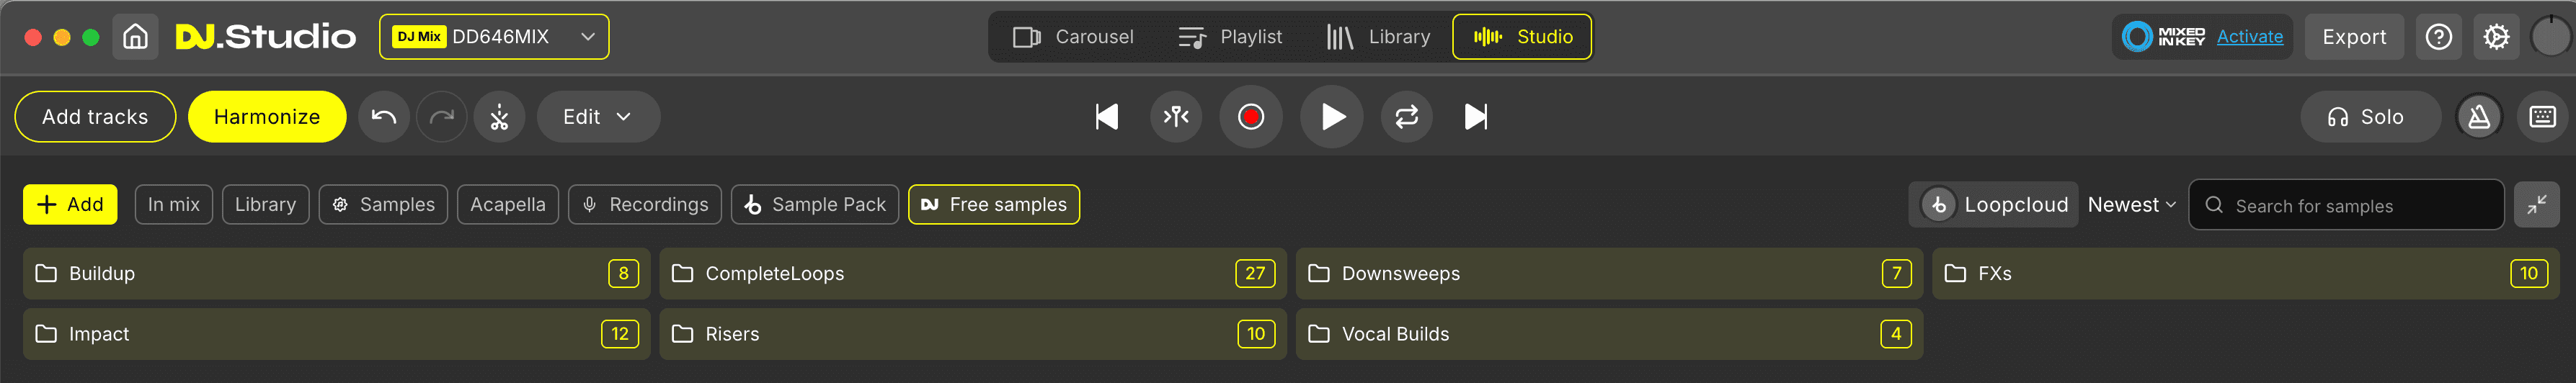Click the Activate Mixed In Key link
Image resolution: width=2576 pixels, height=383 pixels.
[2249, 37]
